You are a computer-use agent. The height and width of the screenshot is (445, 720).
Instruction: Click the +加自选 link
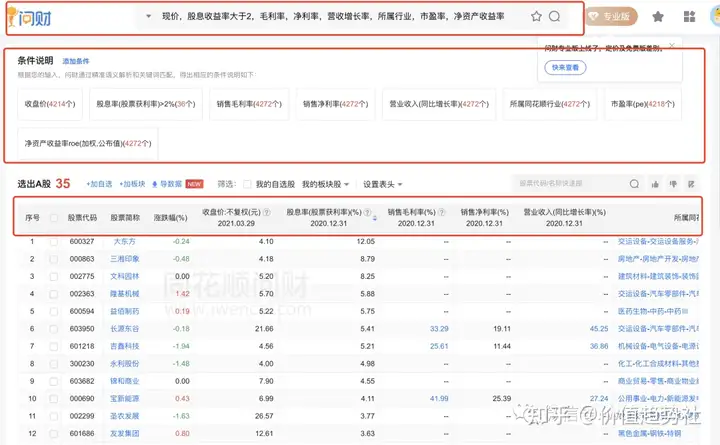click(99, 184)
